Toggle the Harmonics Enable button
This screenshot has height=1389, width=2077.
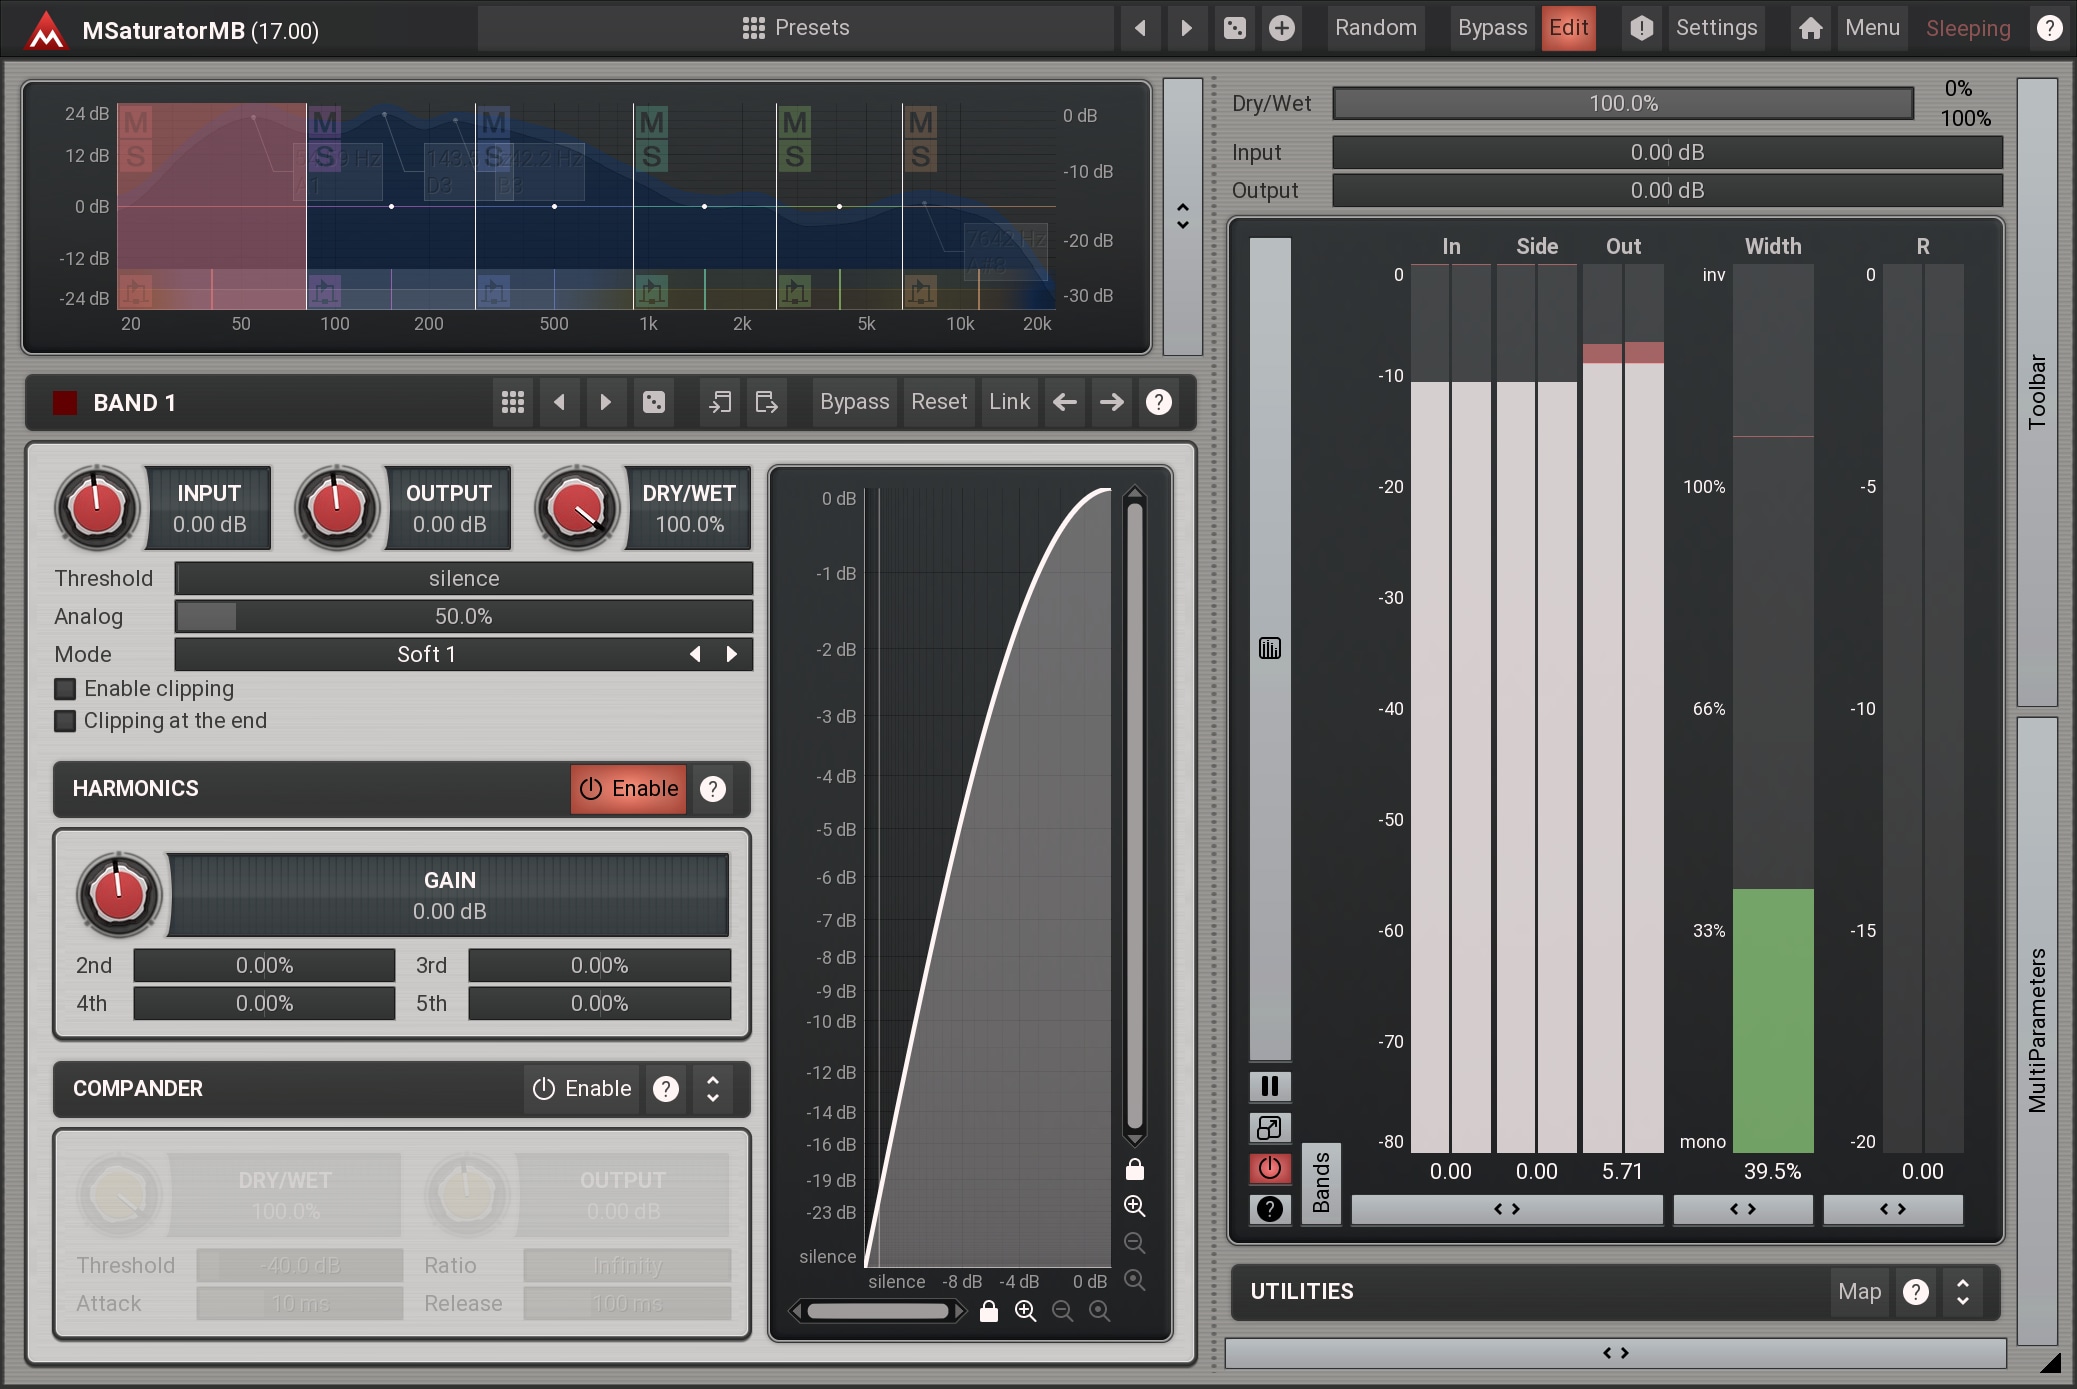(x=629, y=789)
